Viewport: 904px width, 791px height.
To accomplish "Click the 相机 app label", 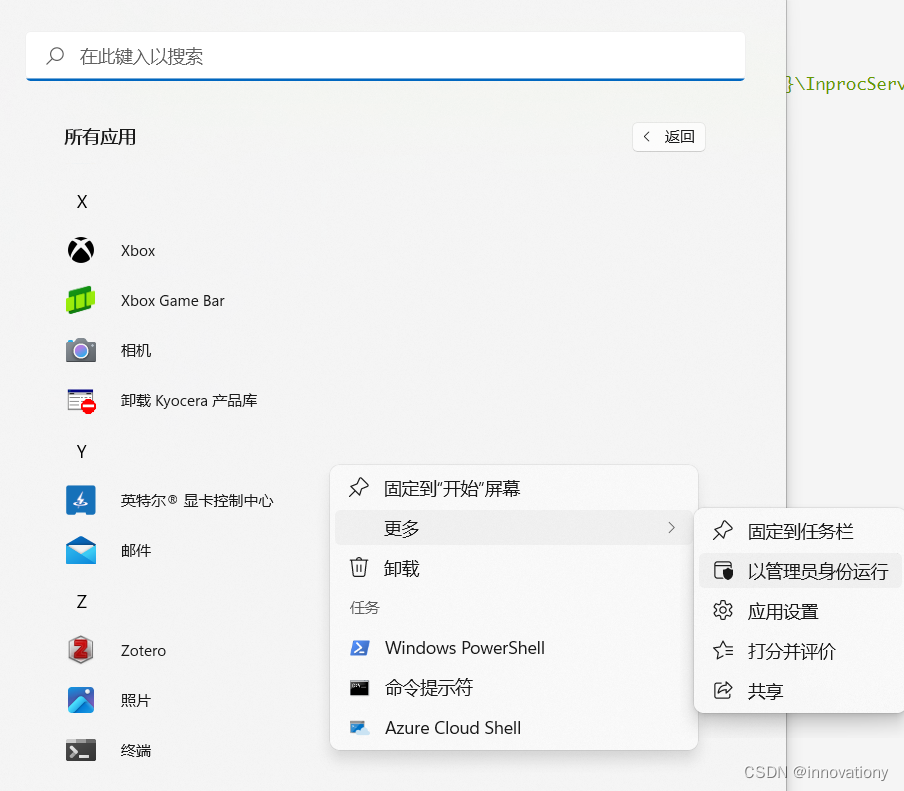I will [136, 351].
